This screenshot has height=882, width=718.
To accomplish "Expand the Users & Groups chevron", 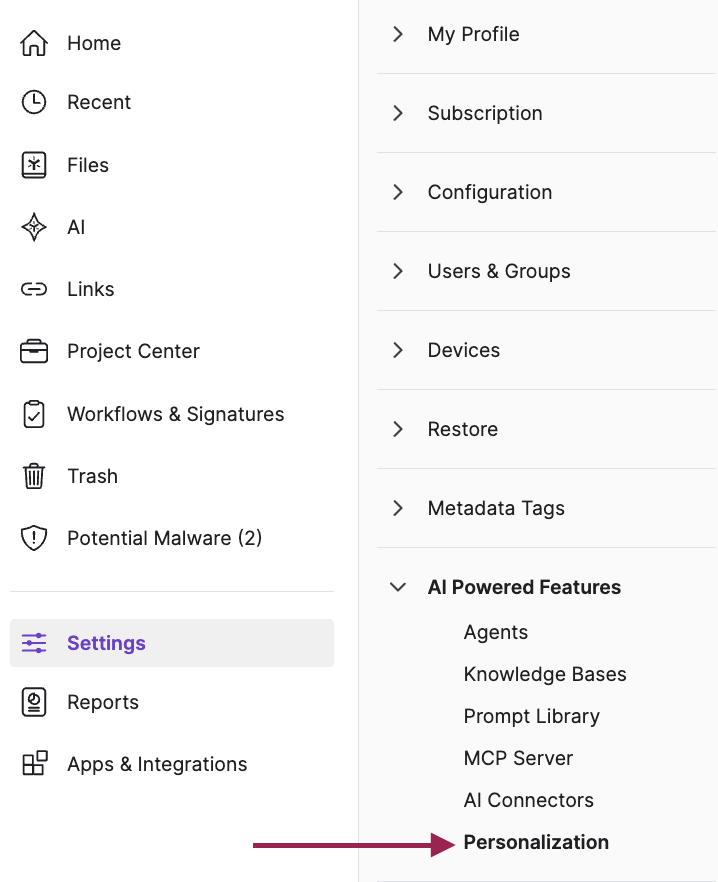I will (398, 271).
